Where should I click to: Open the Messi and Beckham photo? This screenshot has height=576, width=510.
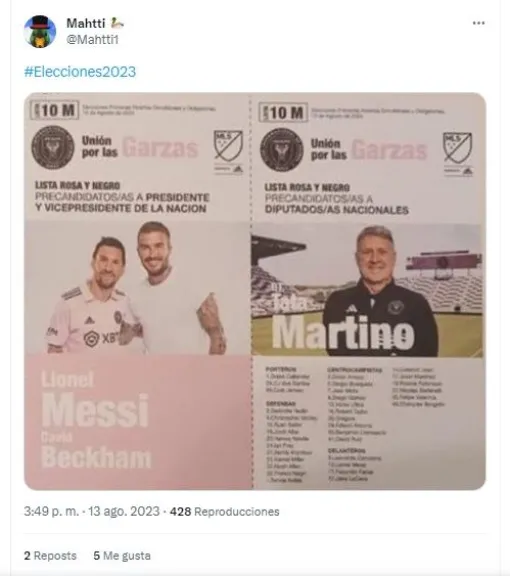138,287
